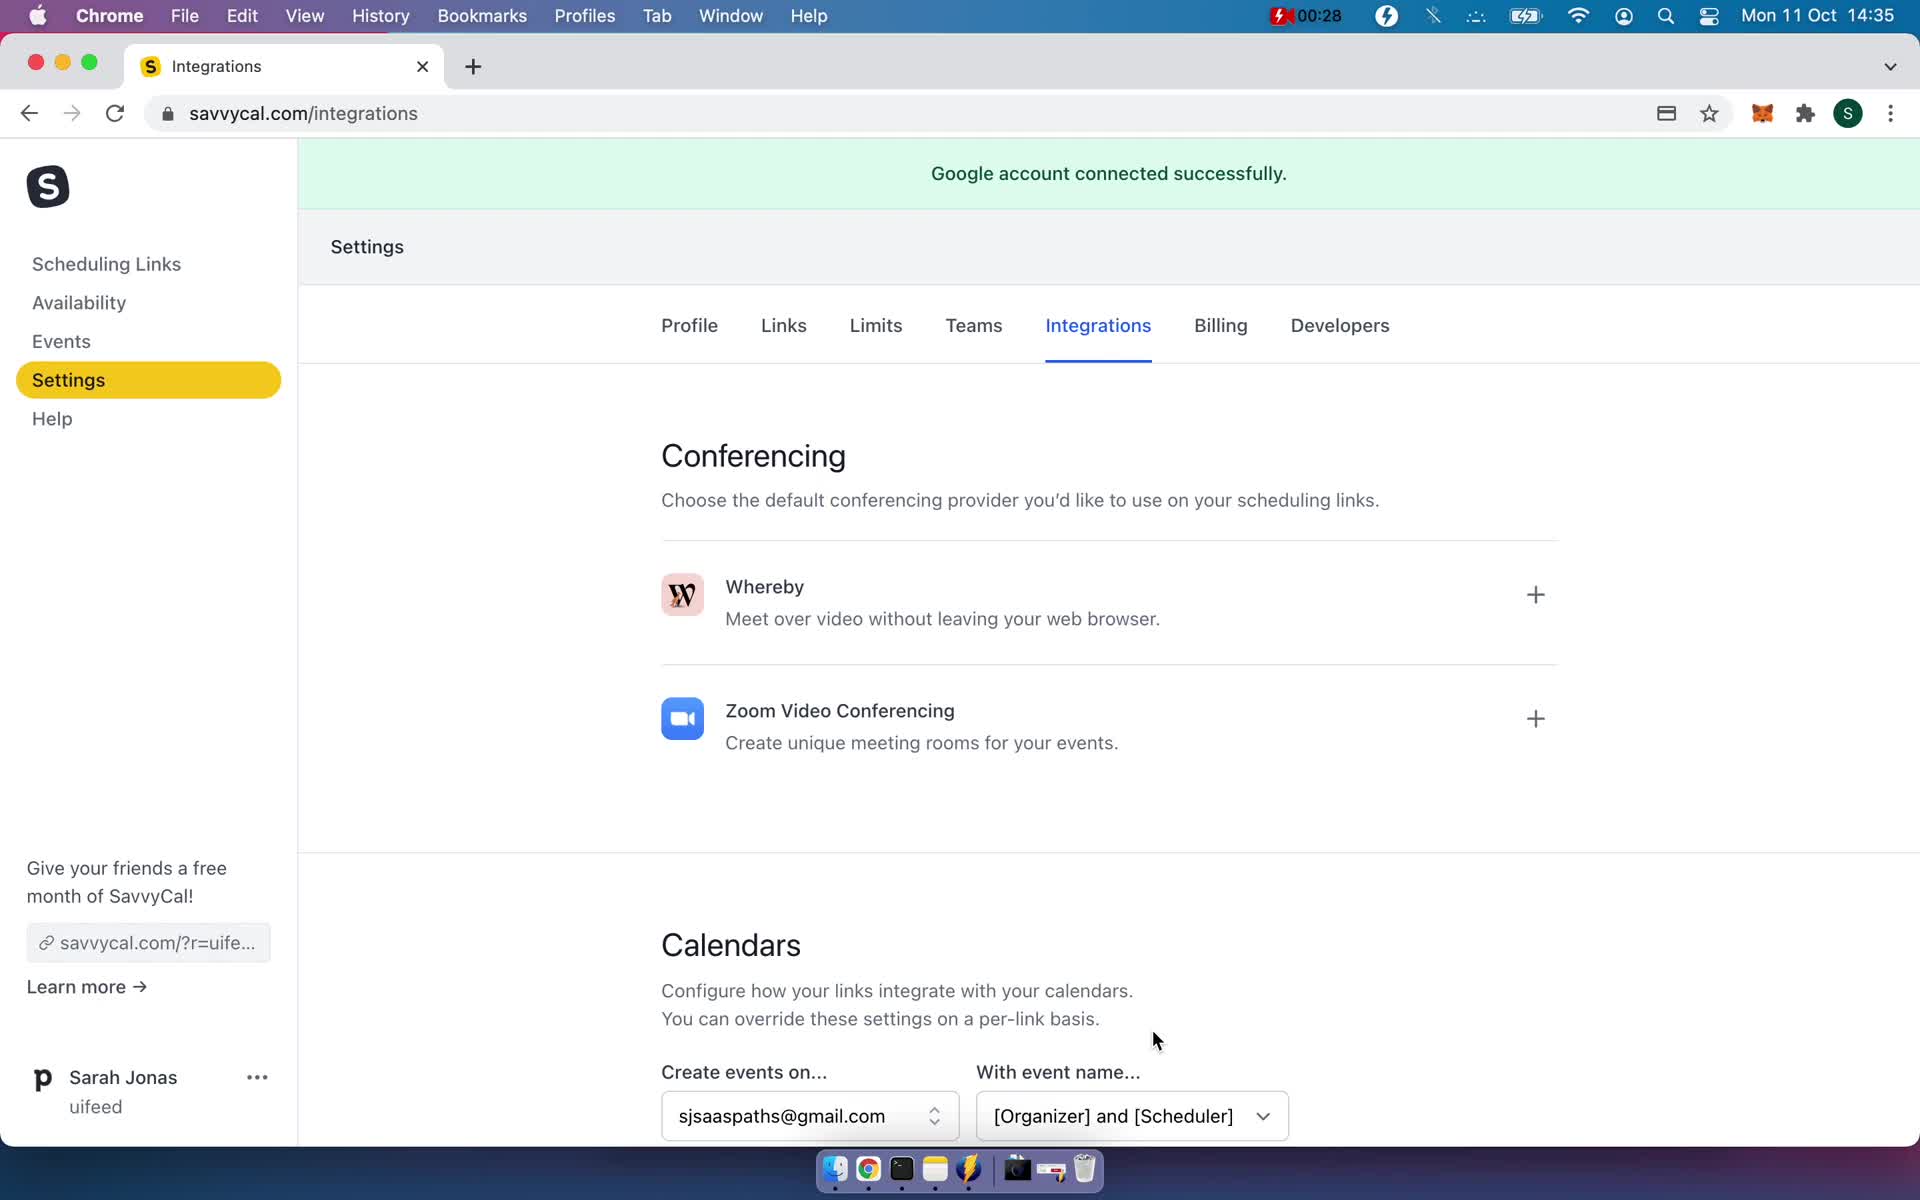The image size is (1920, 1200).
Task: Switch to the Billing tab
Action: [1221, 325]
